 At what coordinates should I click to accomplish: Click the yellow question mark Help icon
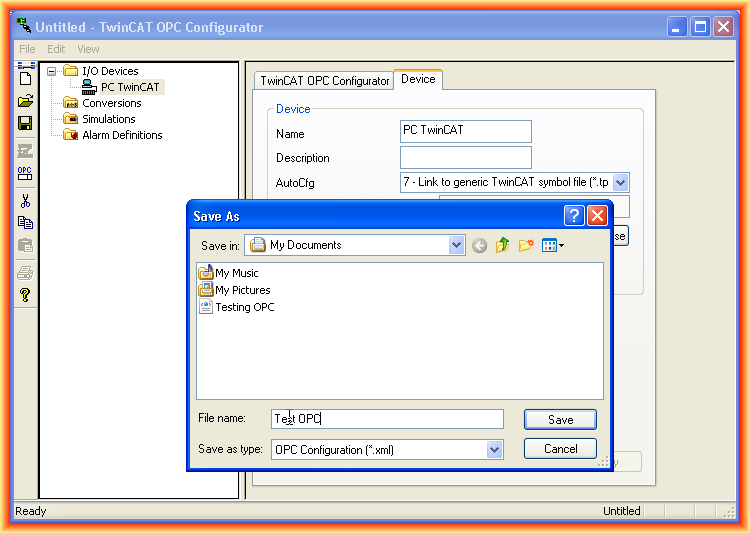pyautogui.click(x=25, y=295)
